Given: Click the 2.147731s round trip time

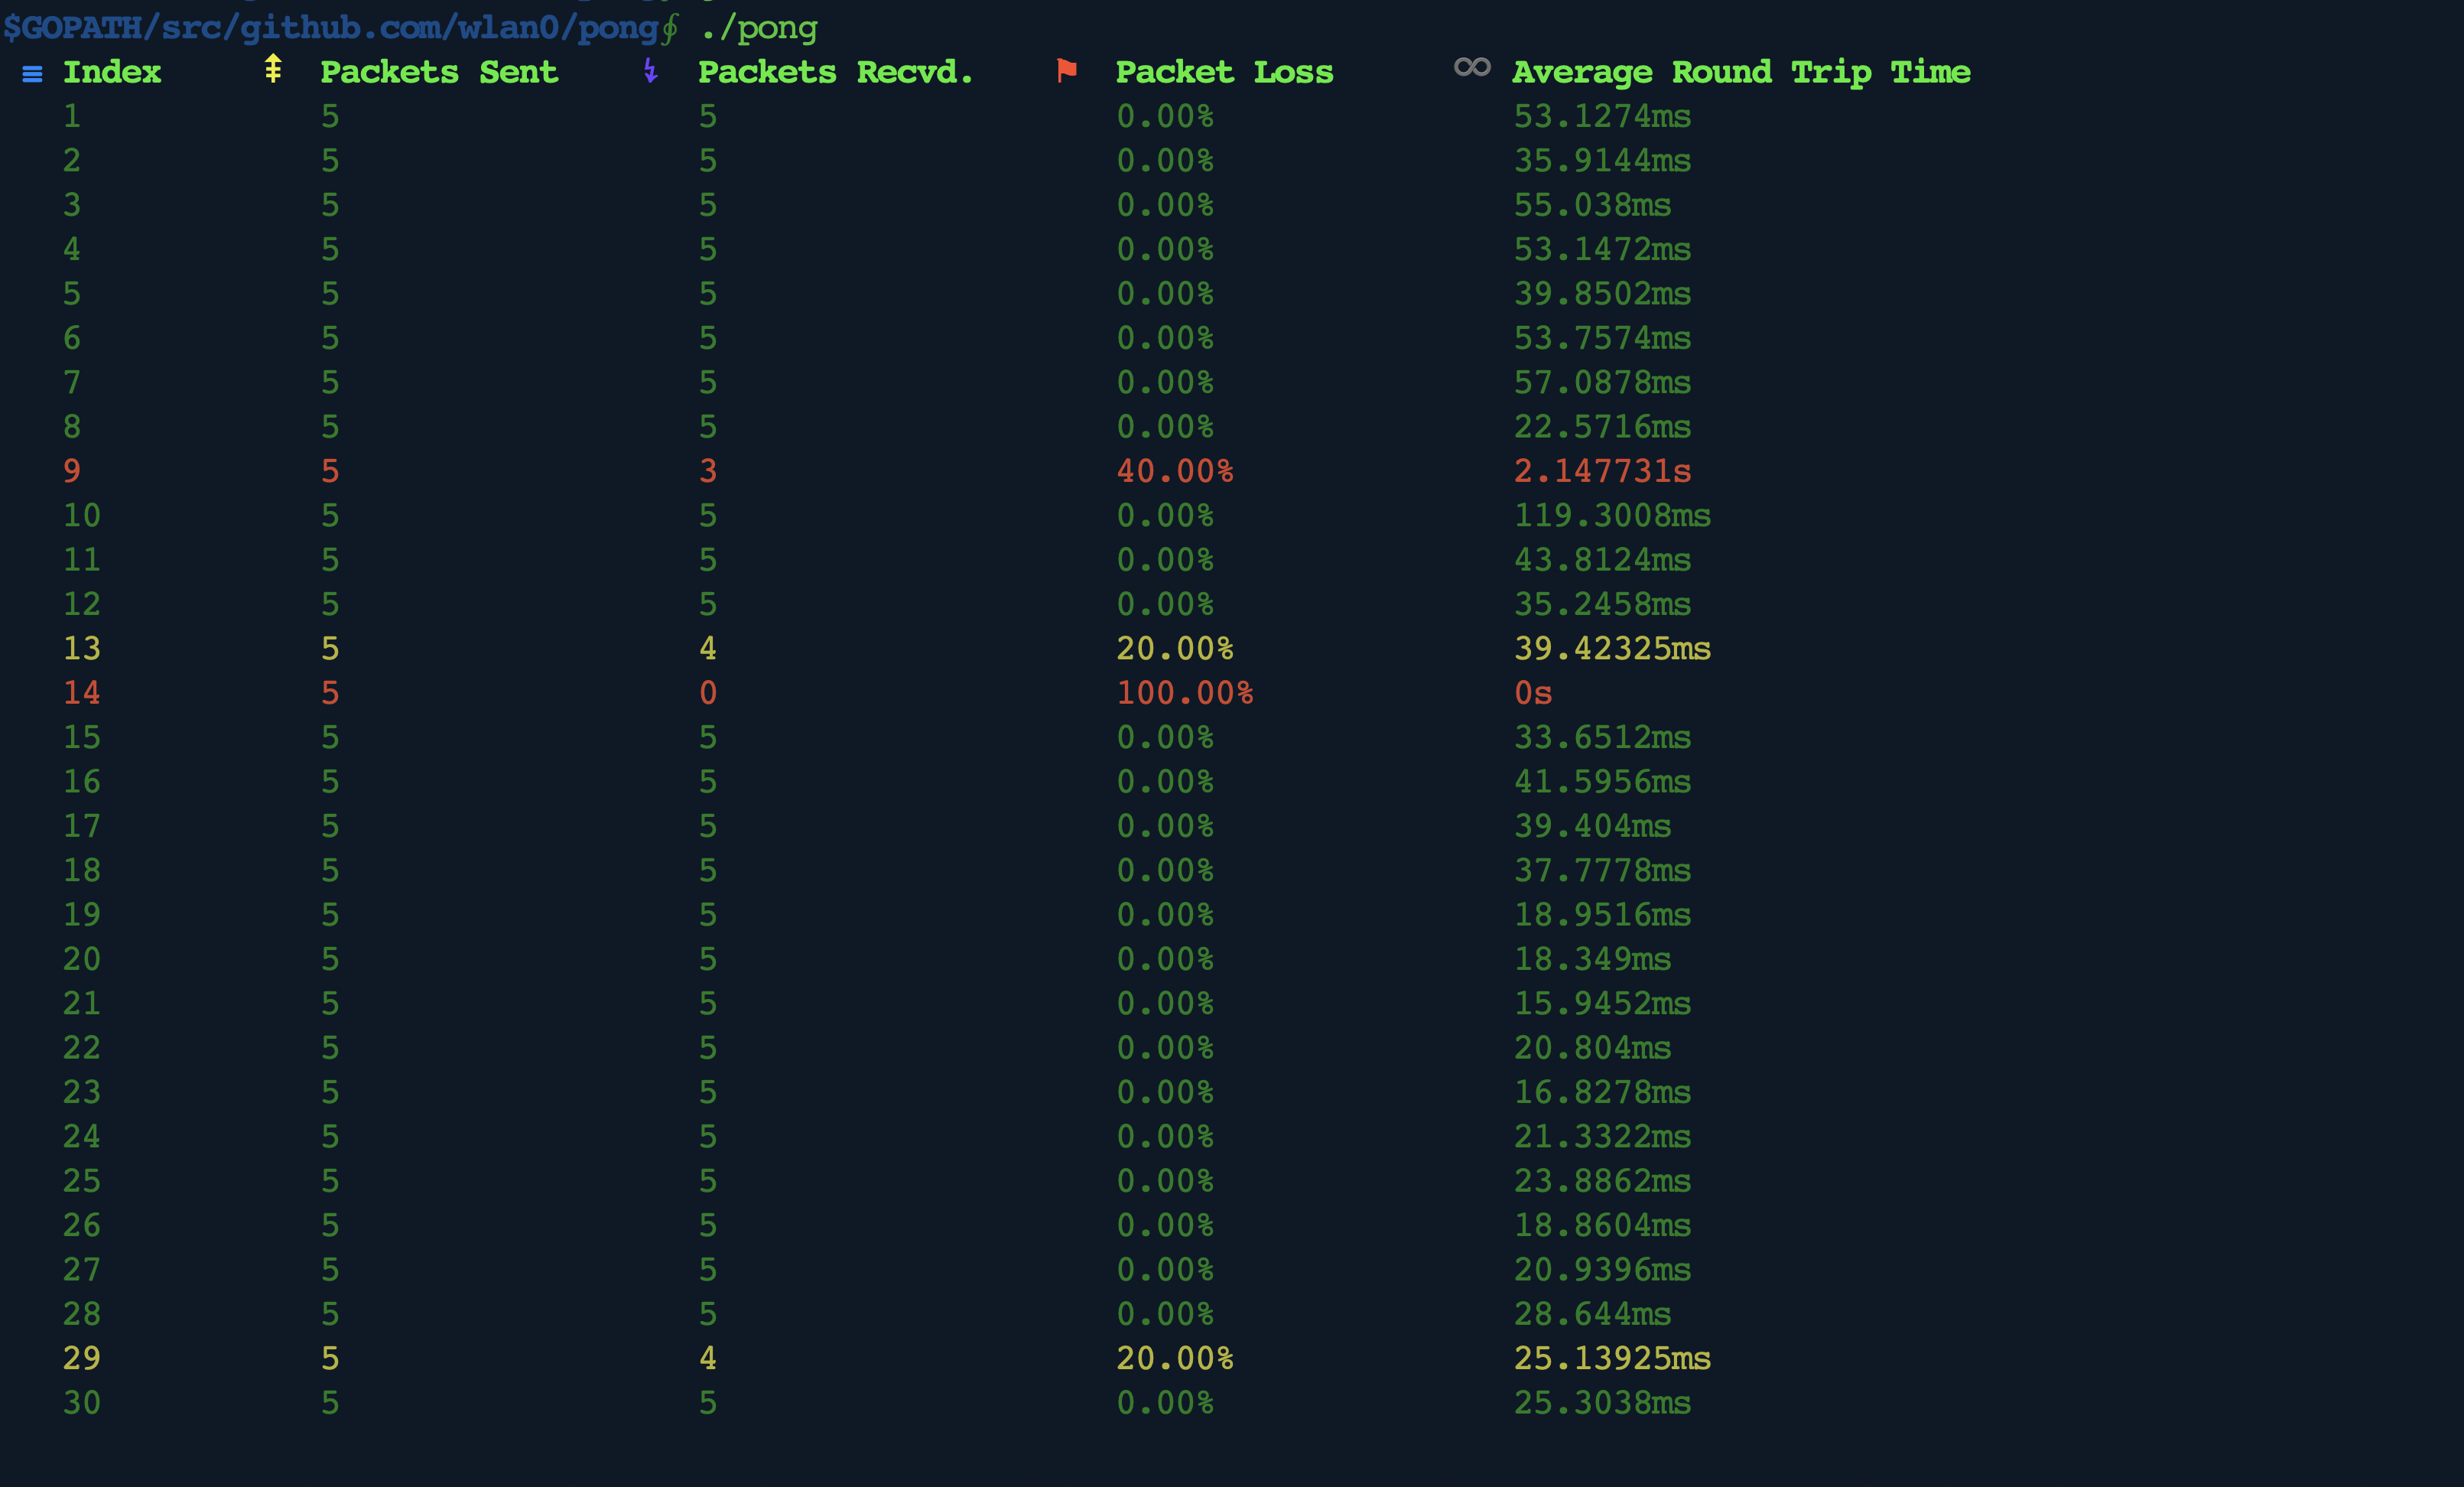Looking at the screenshot, I should coord(1602,471).
